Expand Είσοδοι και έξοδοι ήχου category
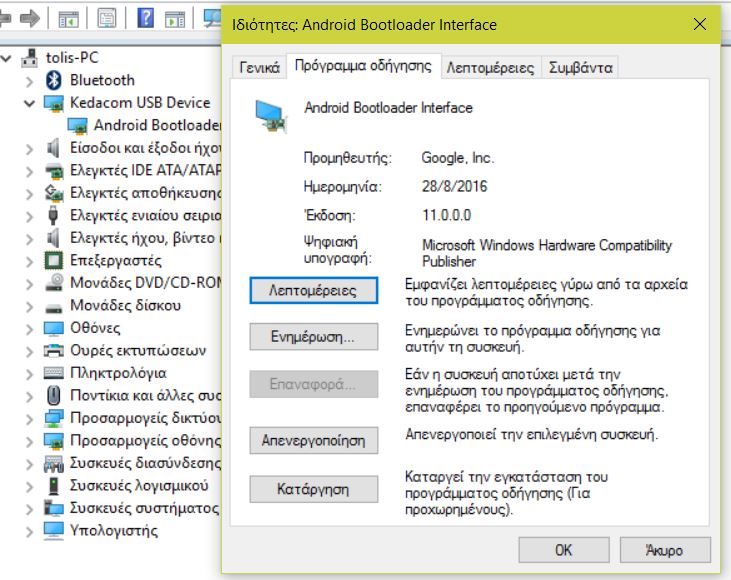This screenshot has width=731, height=580. pyautogui.click(x=29, y=149)
